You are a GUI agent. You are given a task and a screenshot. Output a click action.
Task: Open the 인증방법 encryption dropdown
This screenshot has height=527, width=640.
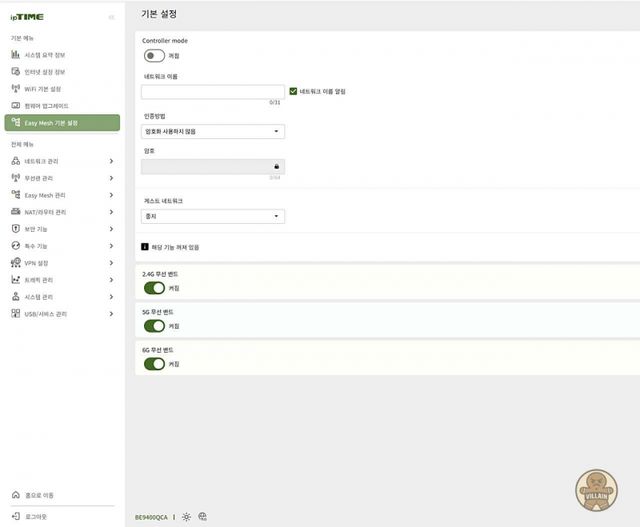point(213,131)
